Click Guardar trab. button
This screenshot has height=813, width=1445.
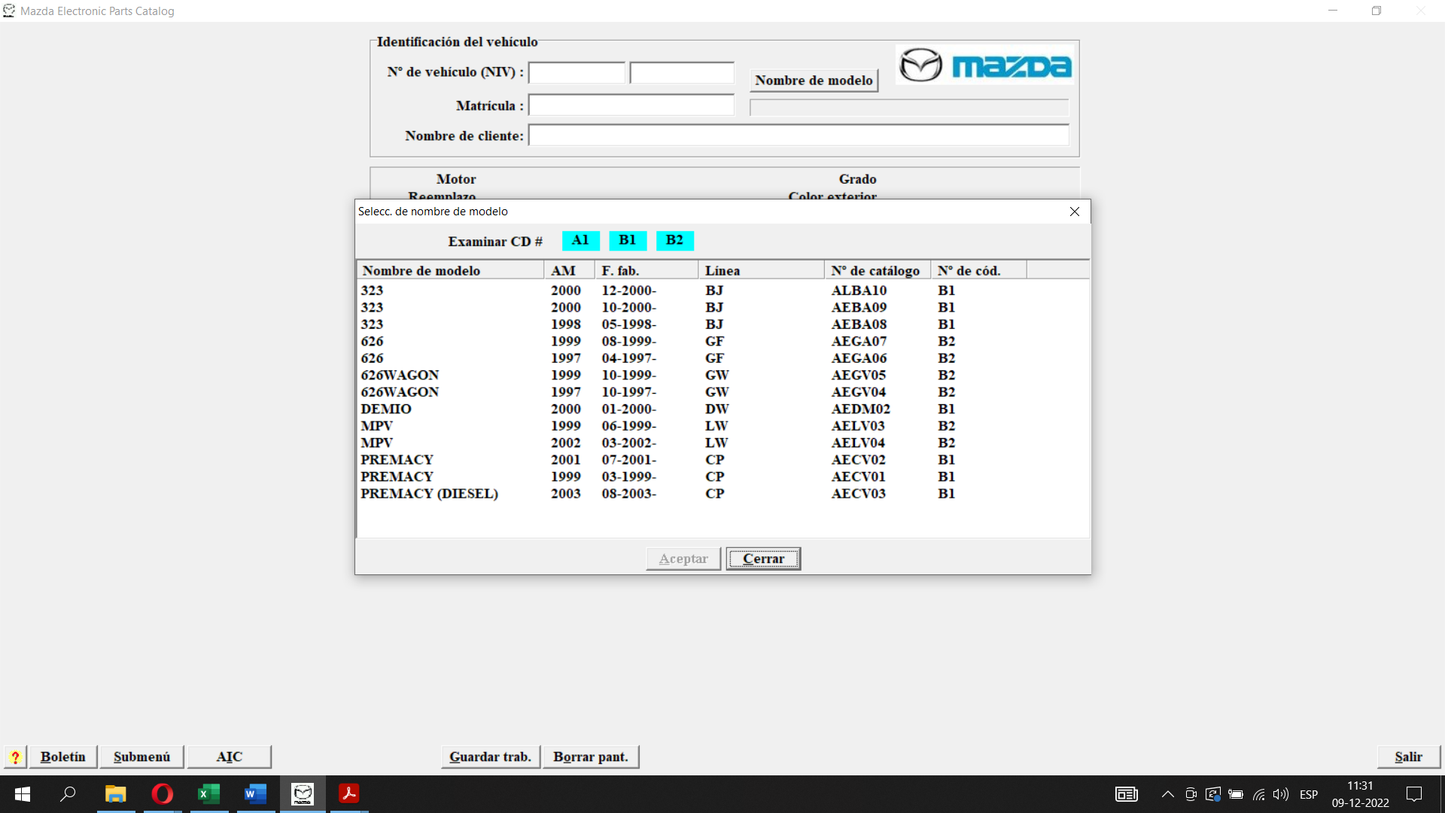click(x=490, y=757)
